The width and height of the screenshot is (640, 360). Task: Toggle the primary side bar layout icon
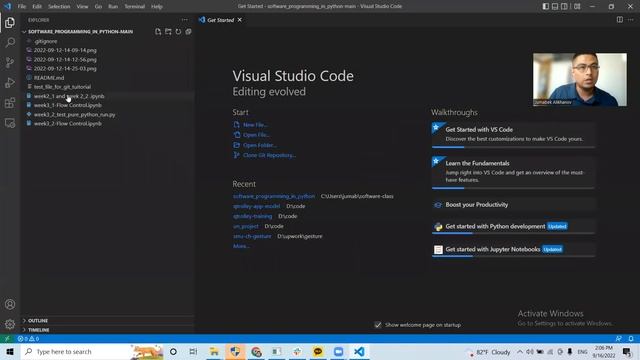[546, 6]
